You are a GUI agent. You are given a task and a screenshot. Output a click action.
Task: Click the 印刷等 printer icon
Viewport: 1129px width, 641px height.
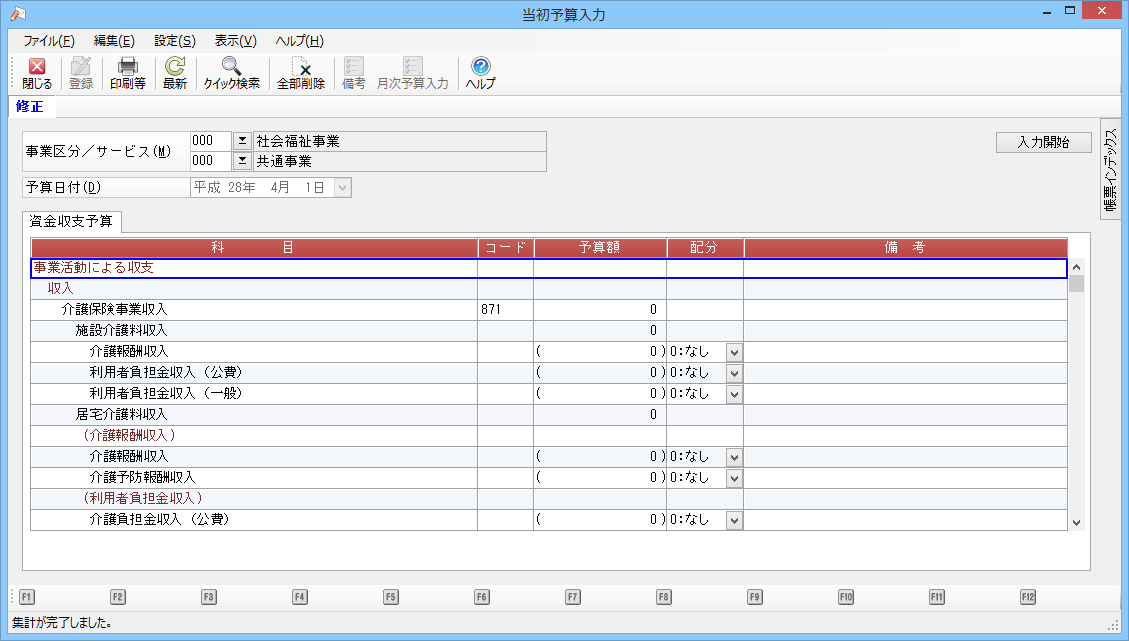coord(127,74)
